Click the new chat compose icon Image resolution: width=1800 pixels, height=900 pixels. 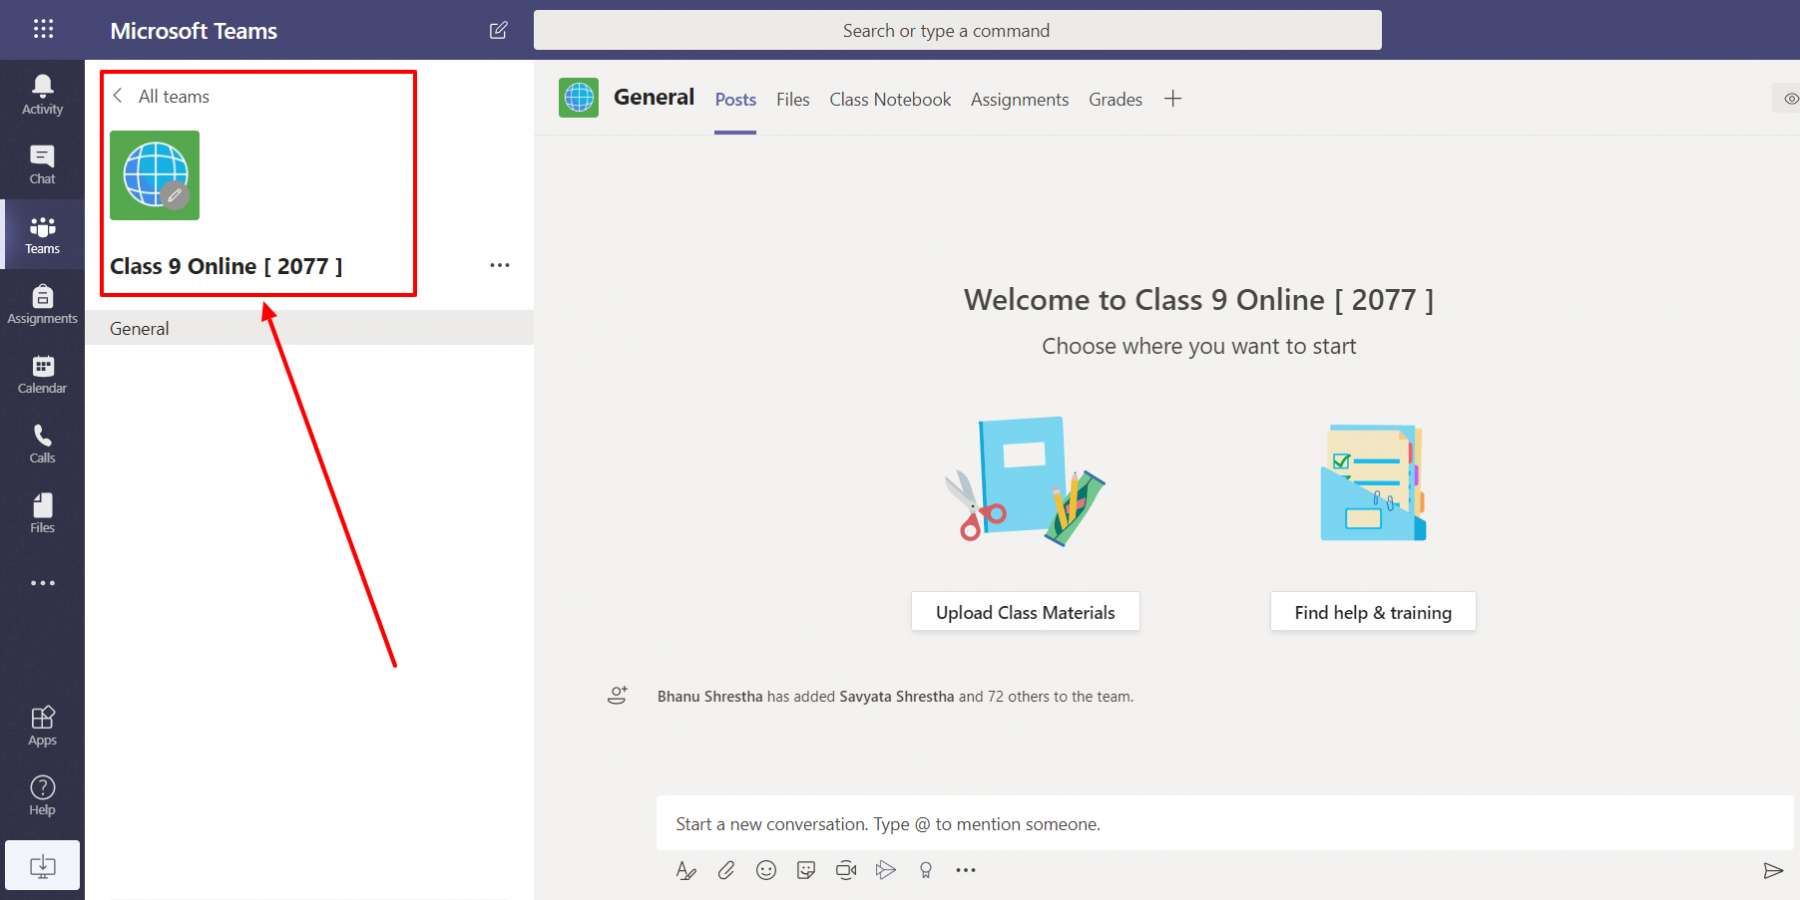[x=498, y=30]
